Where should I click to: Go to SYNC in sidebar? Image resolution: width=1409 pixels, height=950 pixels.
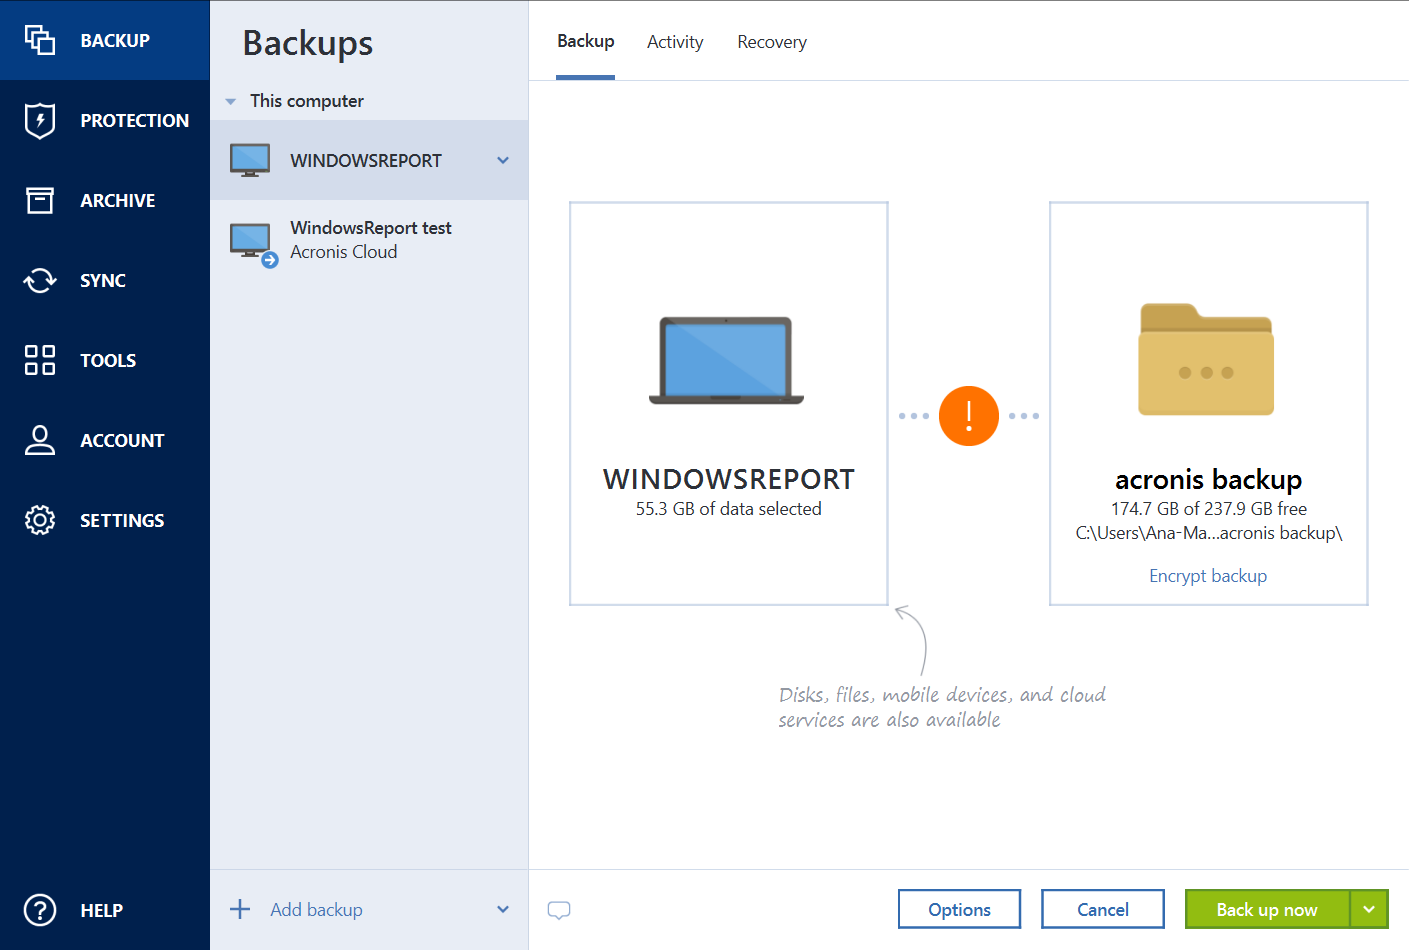click(103, 280)
